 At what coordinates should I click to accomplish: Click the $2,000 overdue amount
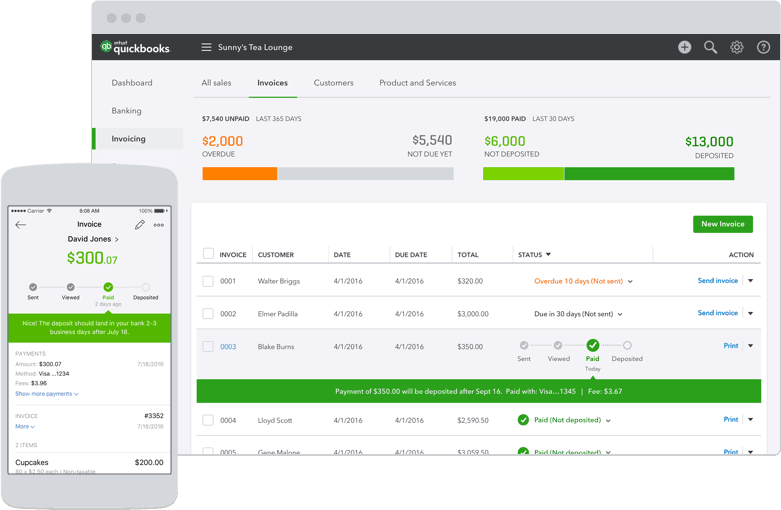(222, 141)
